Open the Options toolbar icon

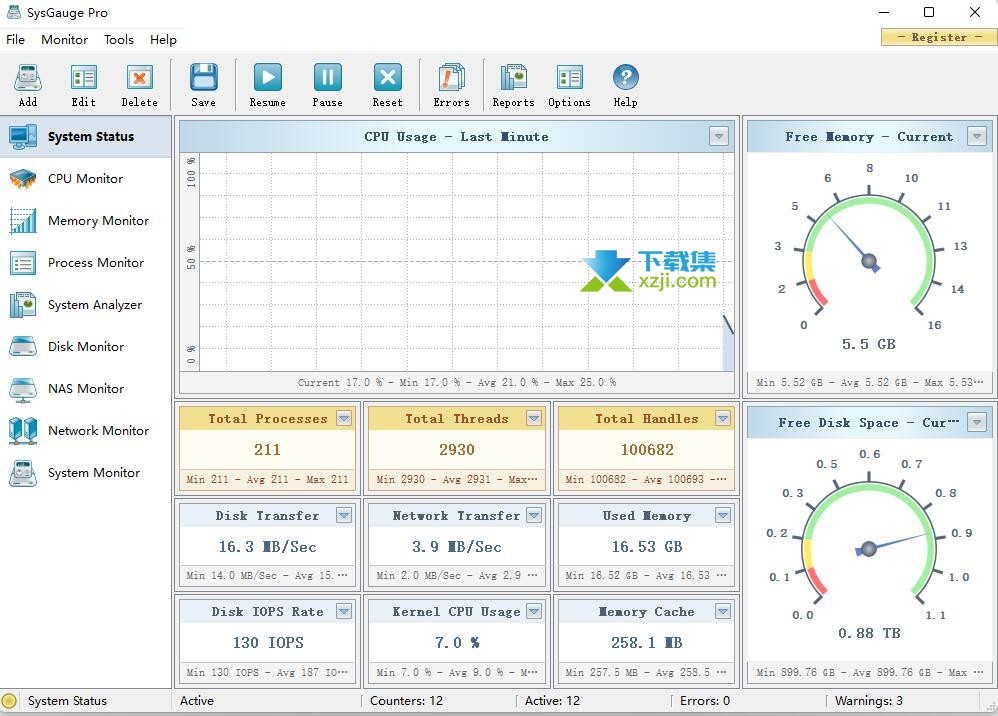570,78
